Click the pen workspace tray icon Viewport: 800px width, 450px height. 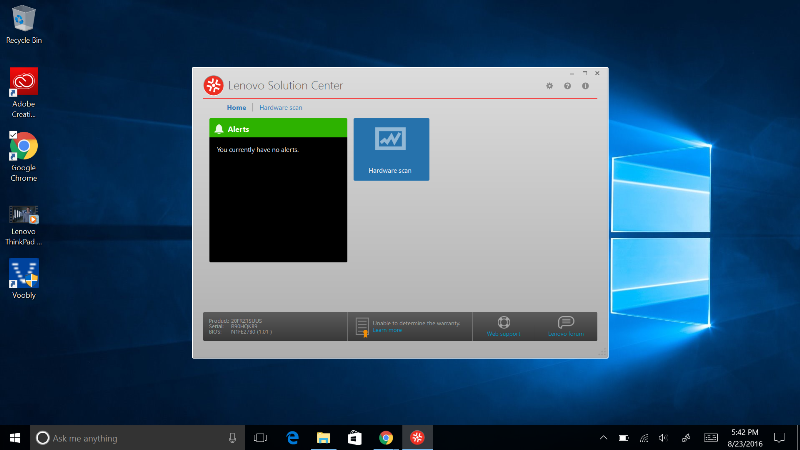click(x=686, y=438)
